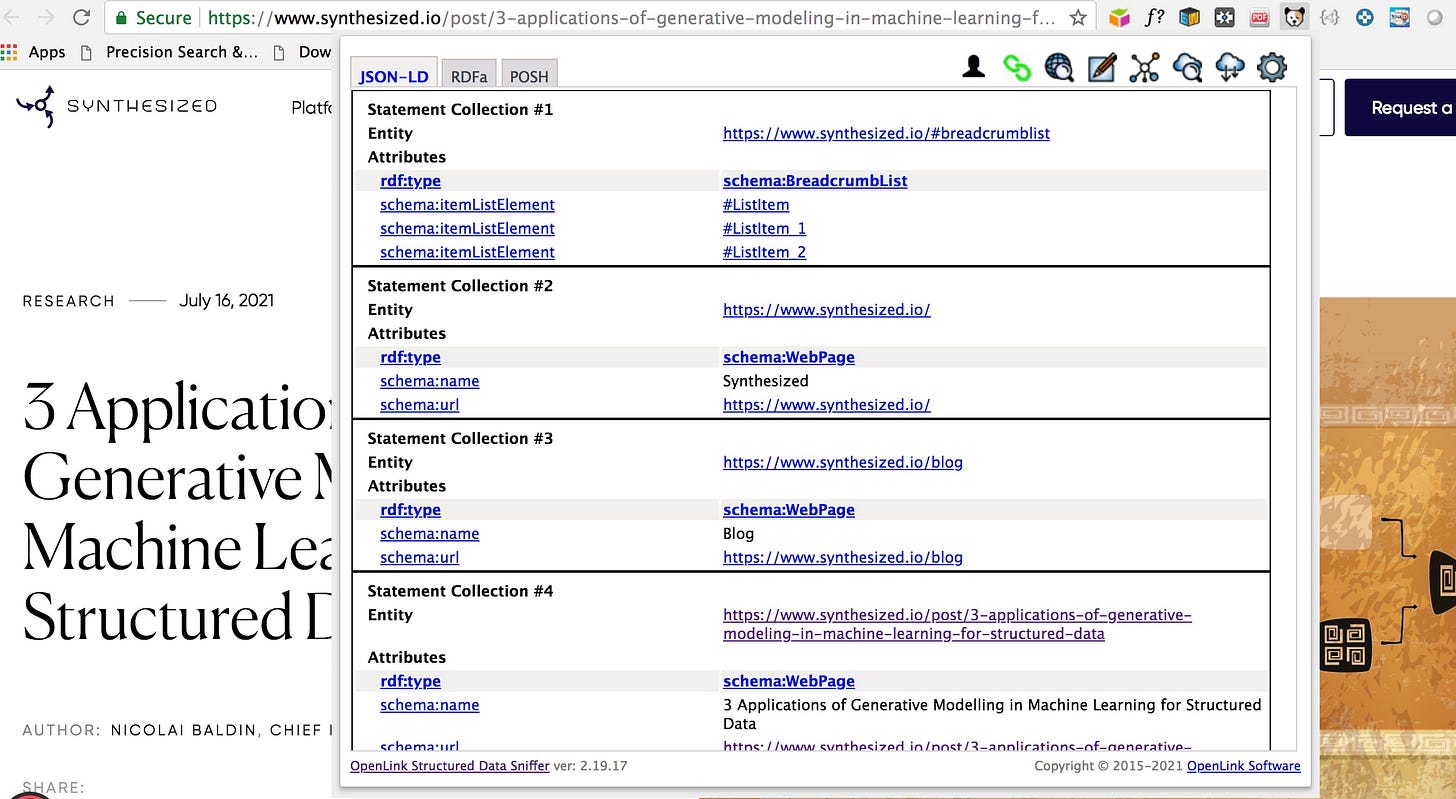
Task: Click the browser forward arrow
Action: click(48, 17)
